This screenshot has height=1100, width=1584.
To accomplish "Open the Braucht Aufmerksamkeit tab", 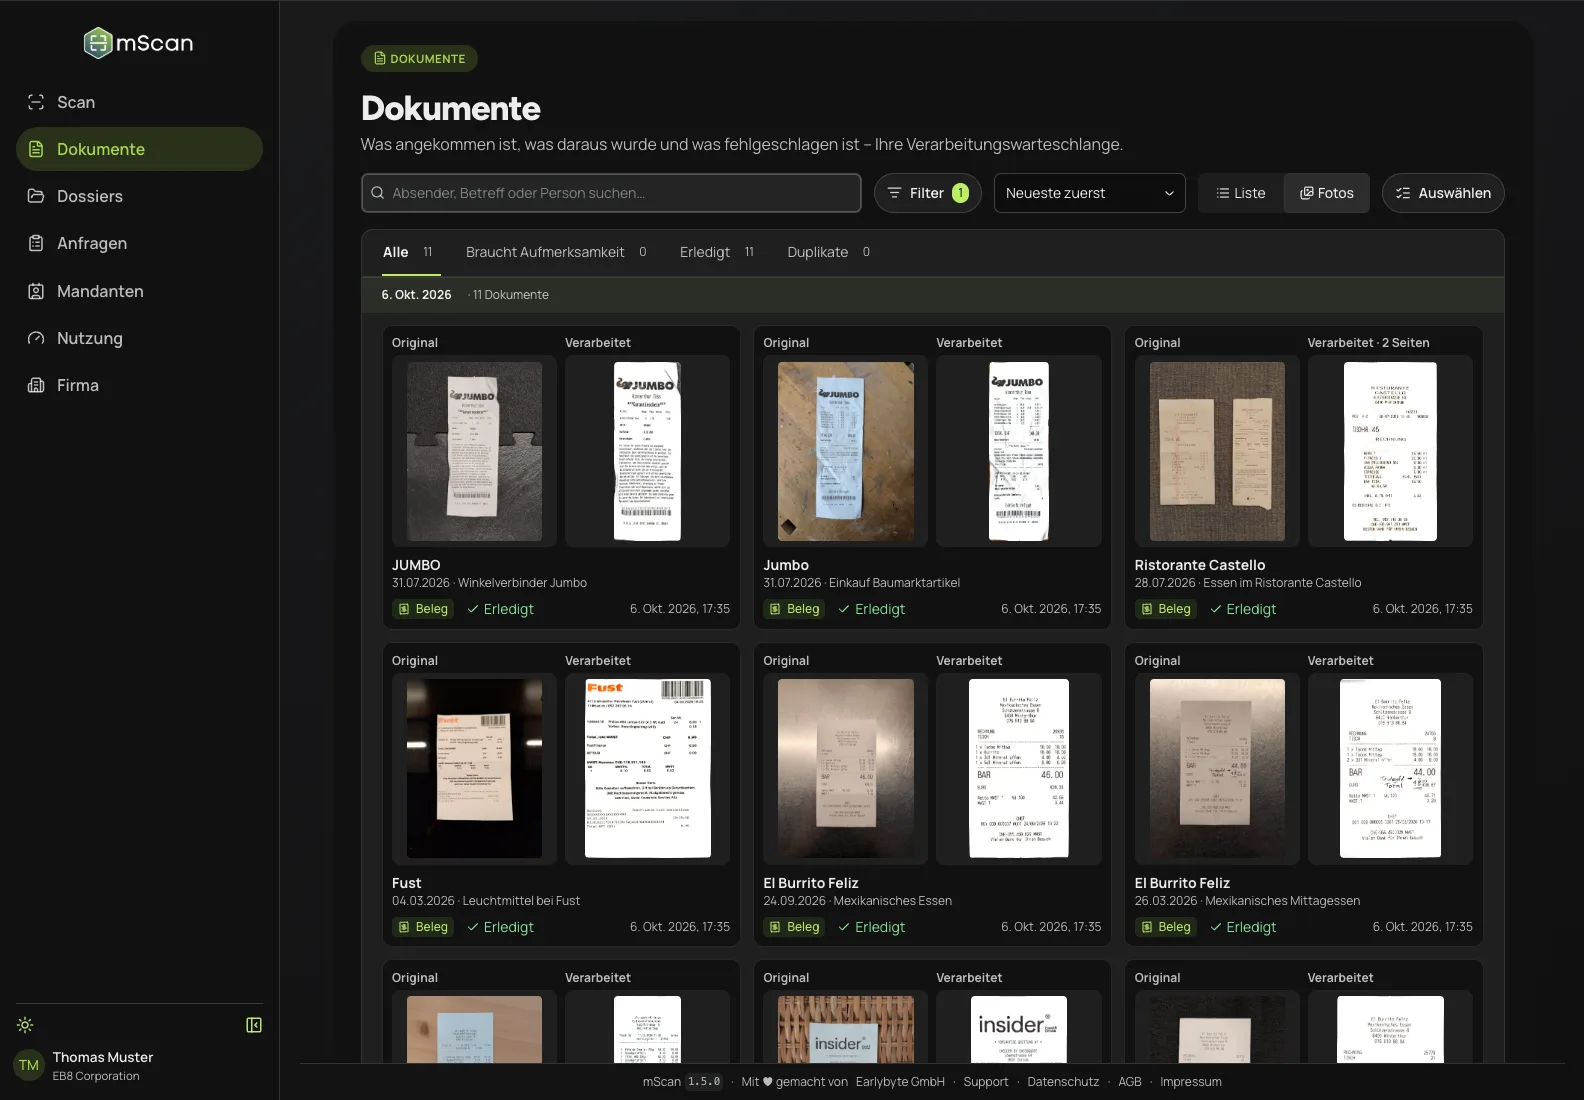I will click(x=556, y=252).
